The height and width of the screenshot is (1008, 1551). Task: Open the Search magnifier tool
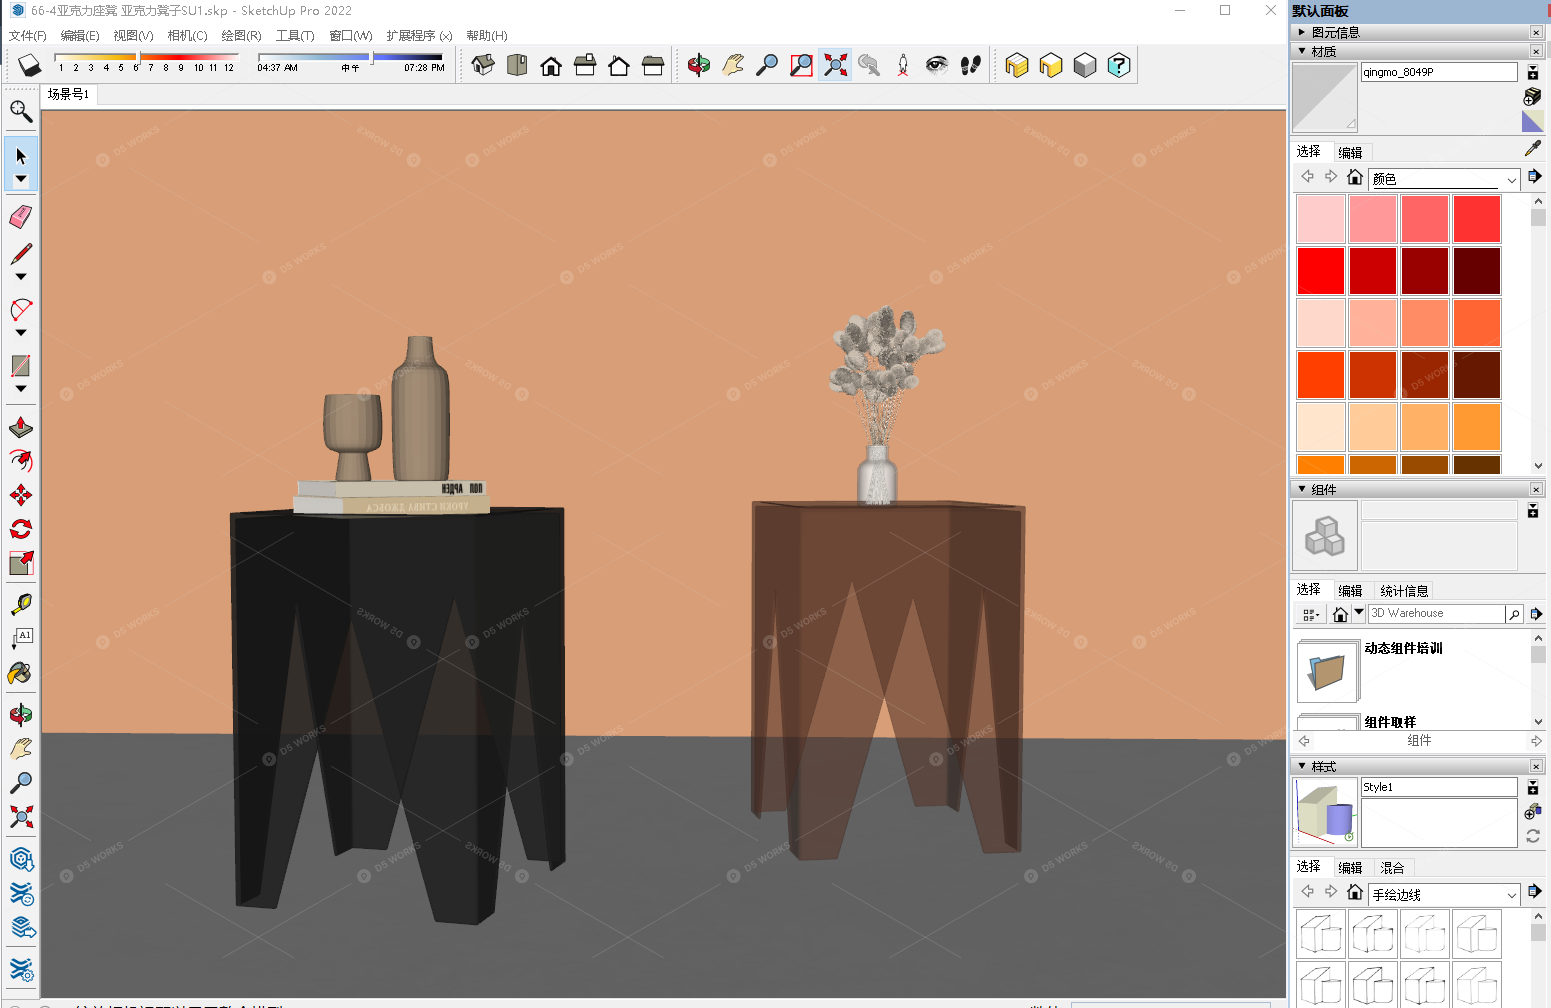21,111
